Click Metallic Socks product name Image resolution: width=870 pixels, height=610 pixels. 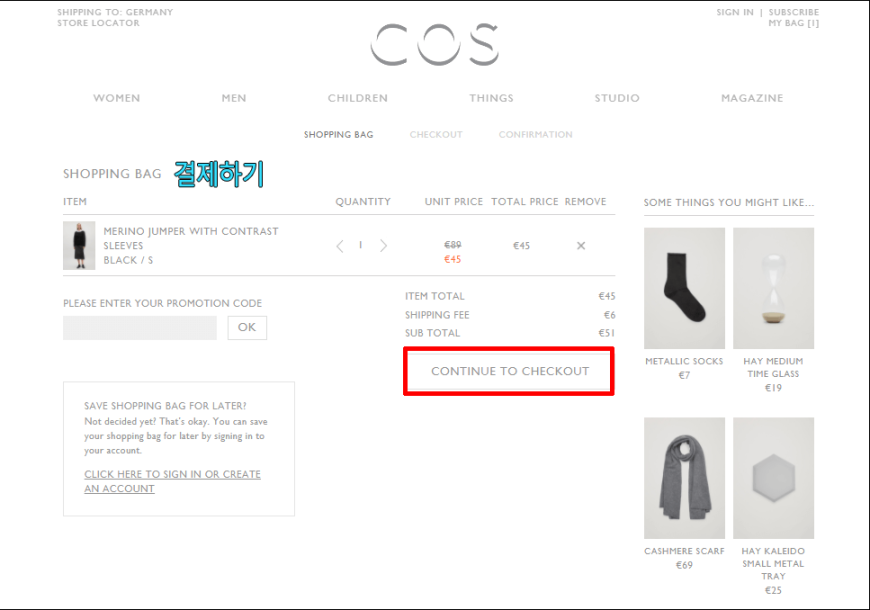(684, 361)
